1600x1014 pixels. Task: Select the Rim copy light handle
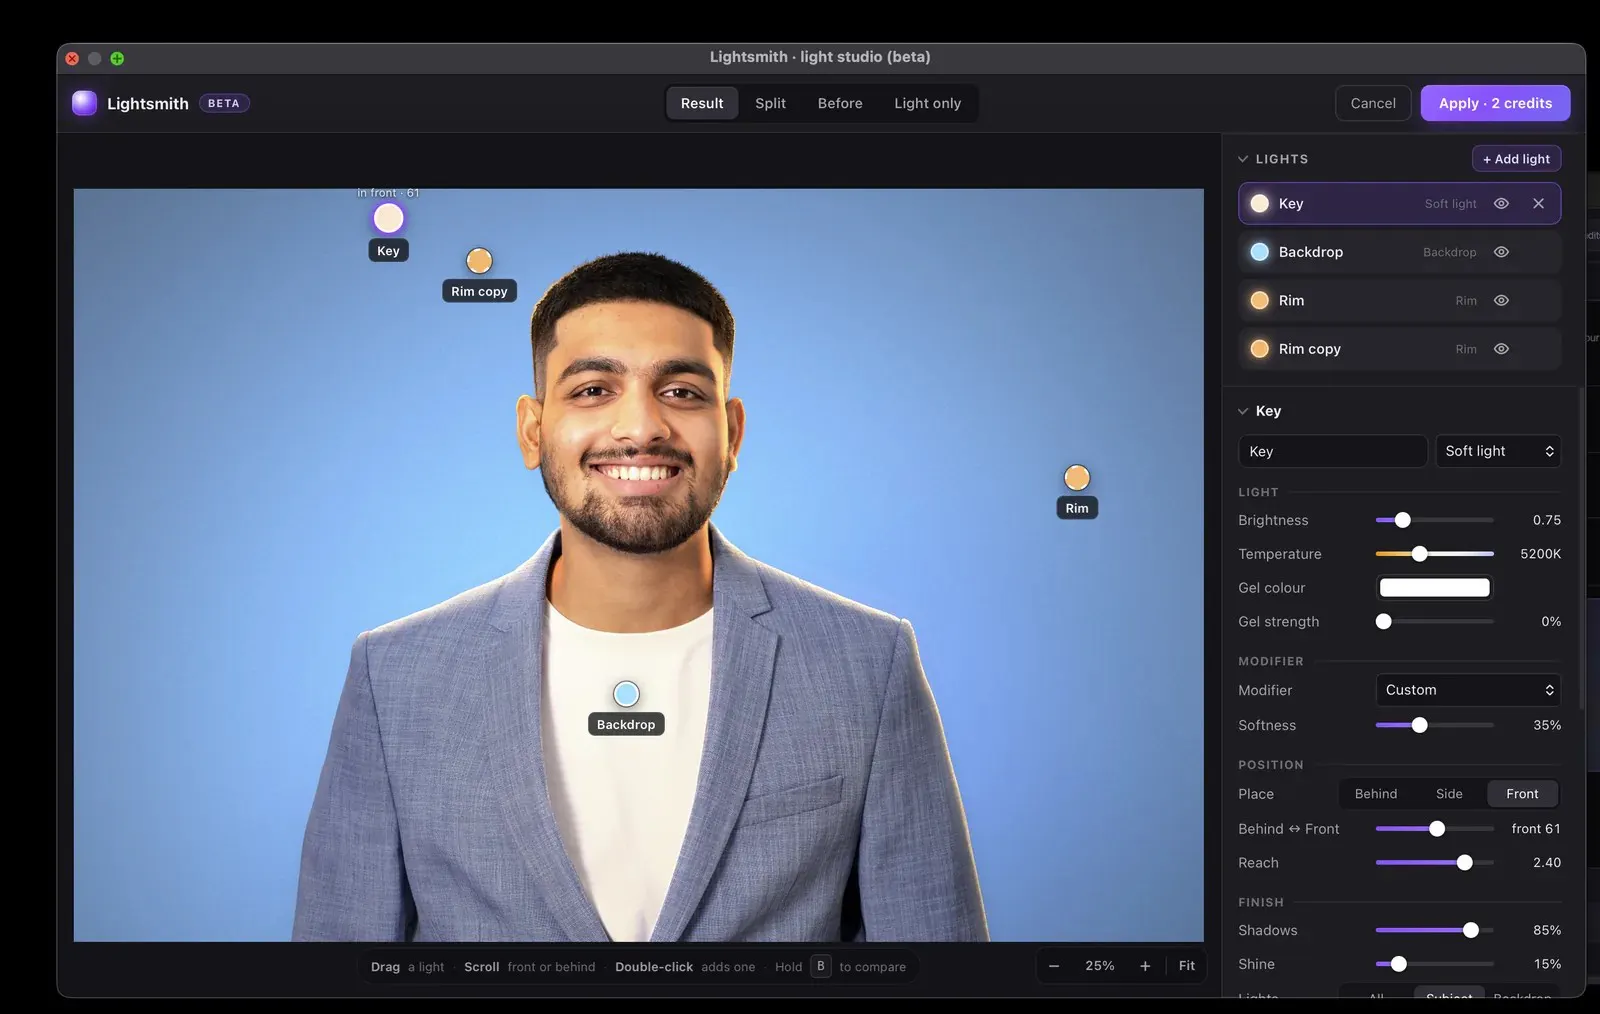(x=479, y=261)
